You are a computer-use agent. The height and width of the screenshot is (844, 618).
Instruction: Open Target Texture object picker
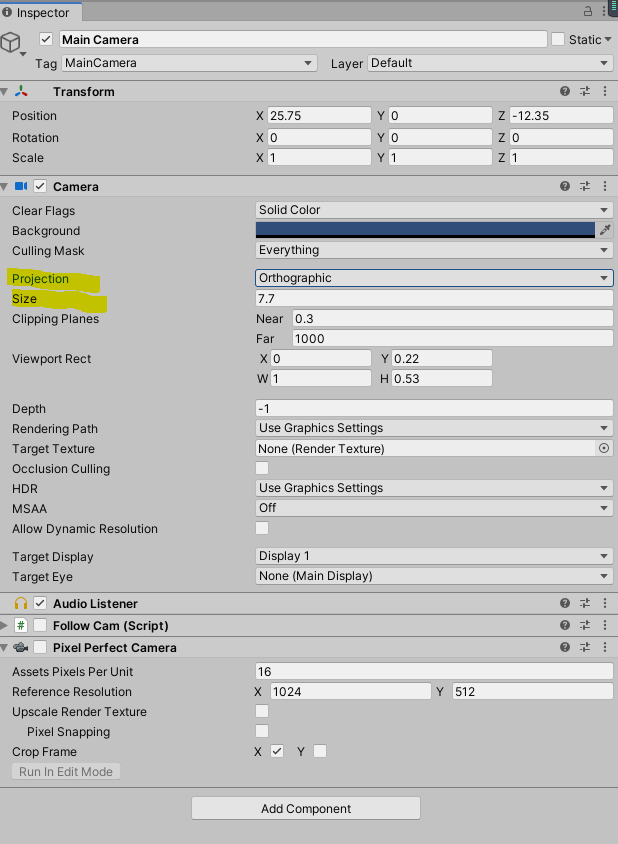[604, 448]
